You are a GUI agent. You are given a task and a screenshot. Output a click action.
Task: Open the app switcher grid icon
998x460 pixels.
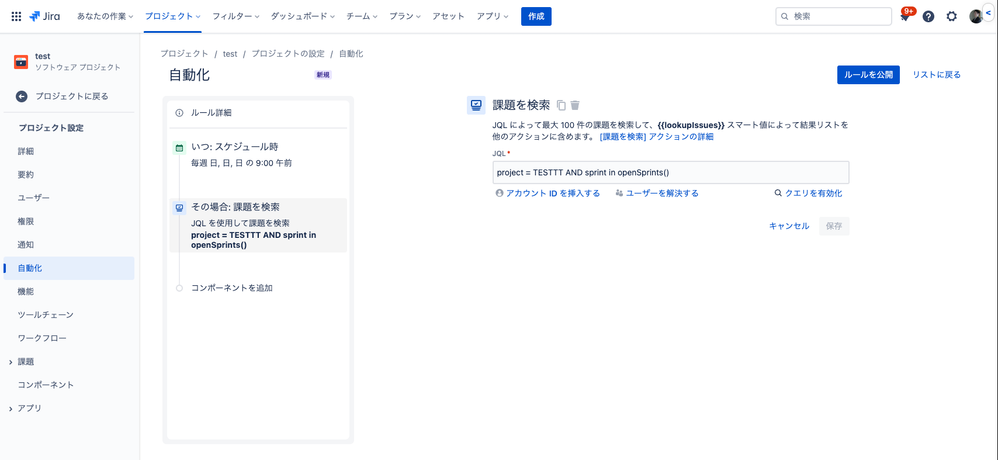tap(16, 17)
